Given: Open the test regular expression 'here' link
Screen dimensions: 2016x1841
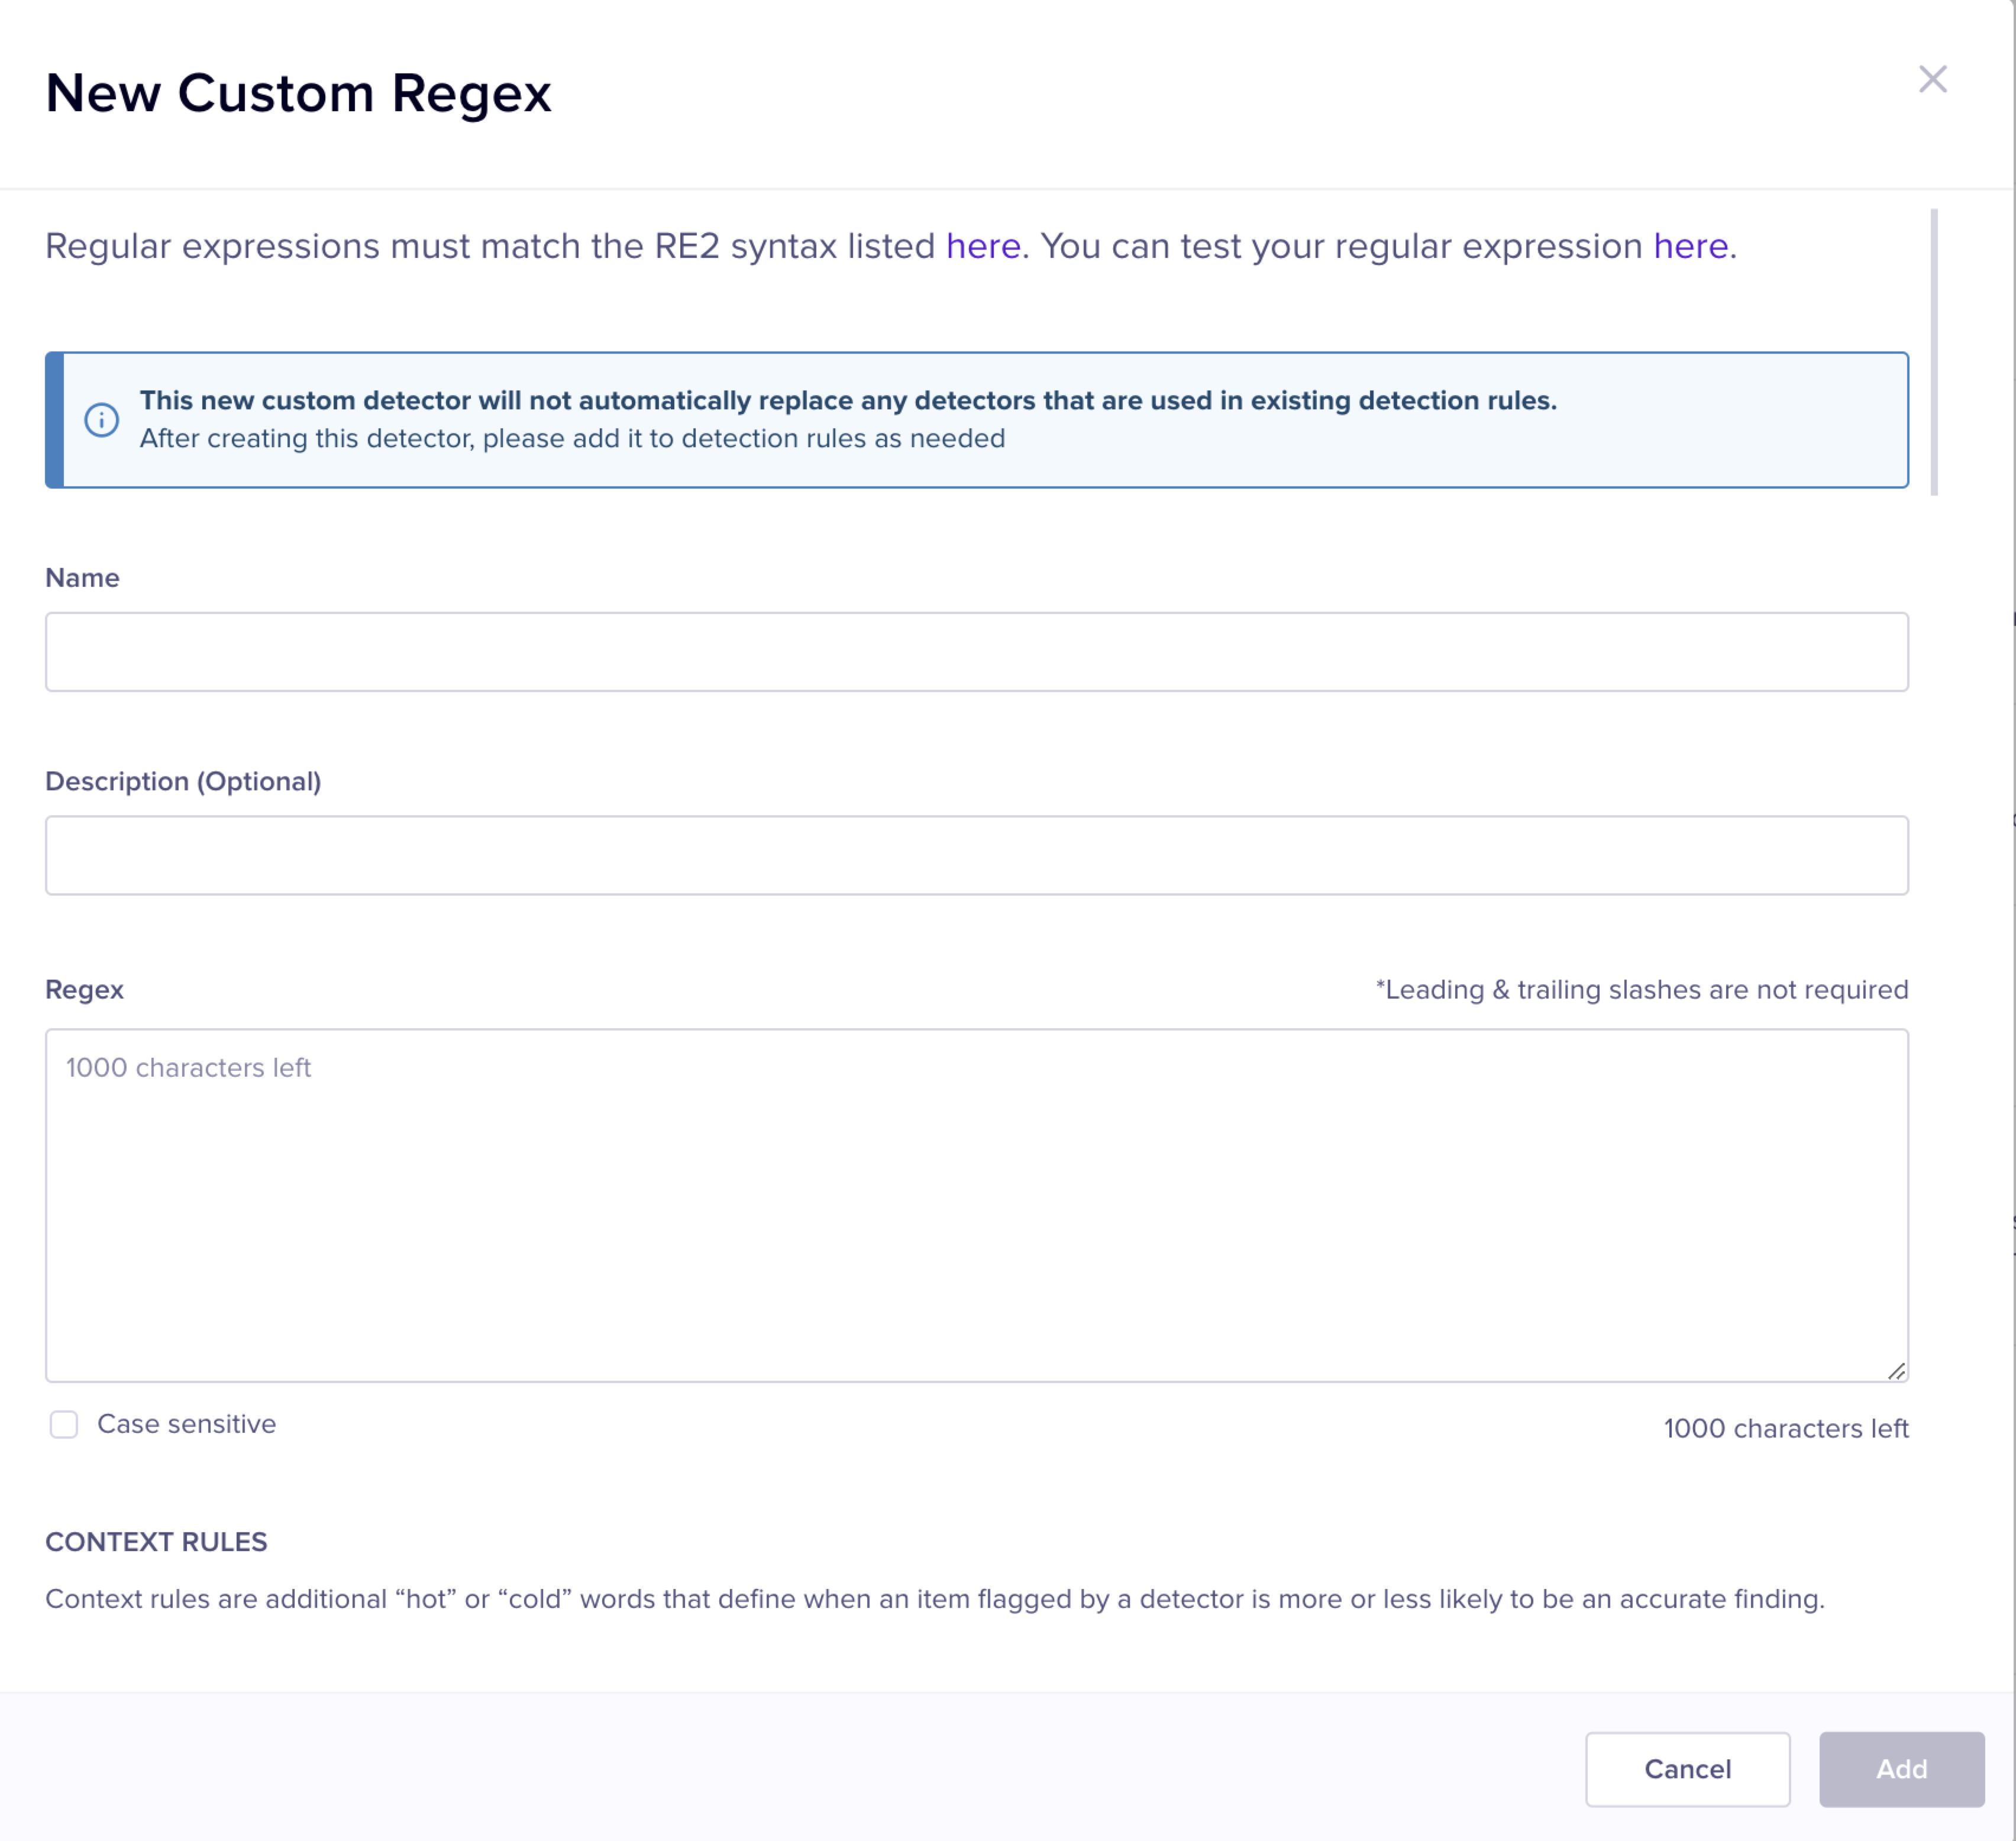Looking at the screenshot, I should coord(1689,246).
